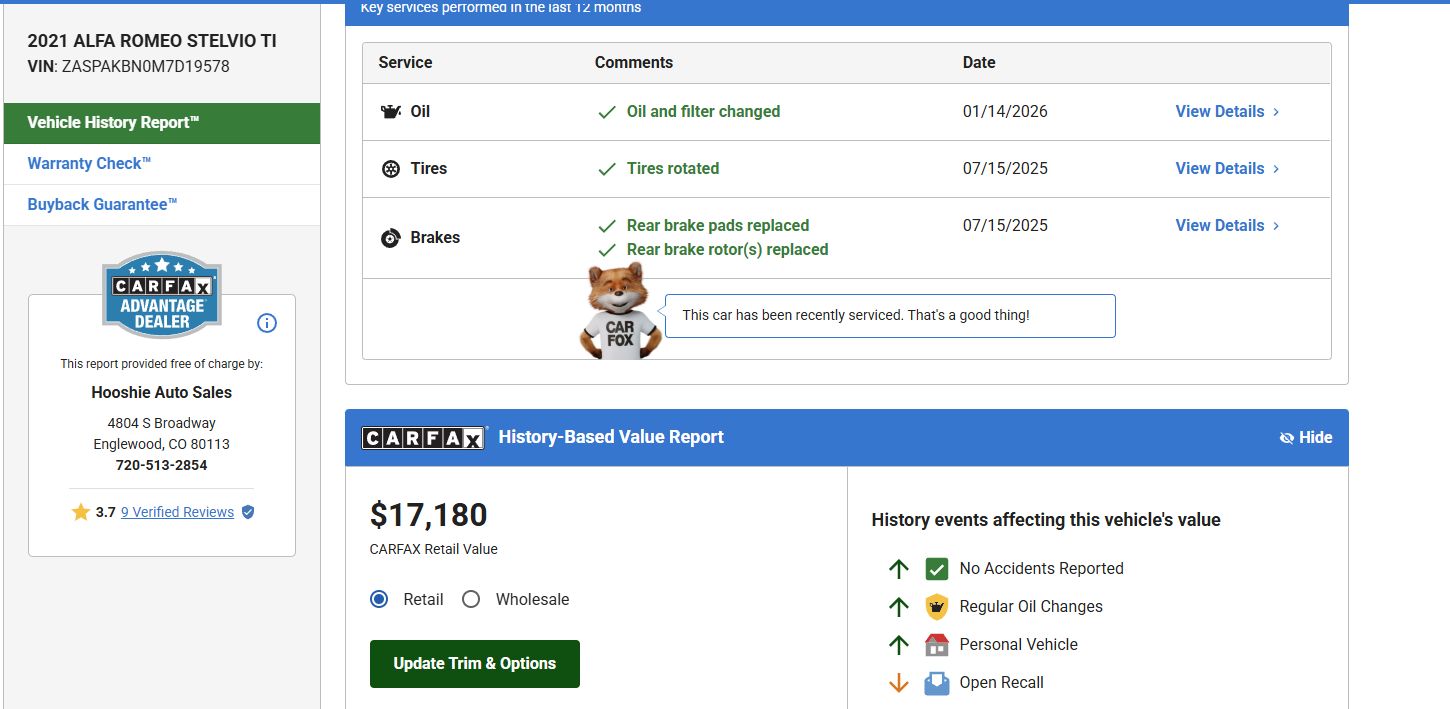Screen dimensions: 1450x709
Task: Expand View Details for Oil service
Action: (x=1227, y=112)
